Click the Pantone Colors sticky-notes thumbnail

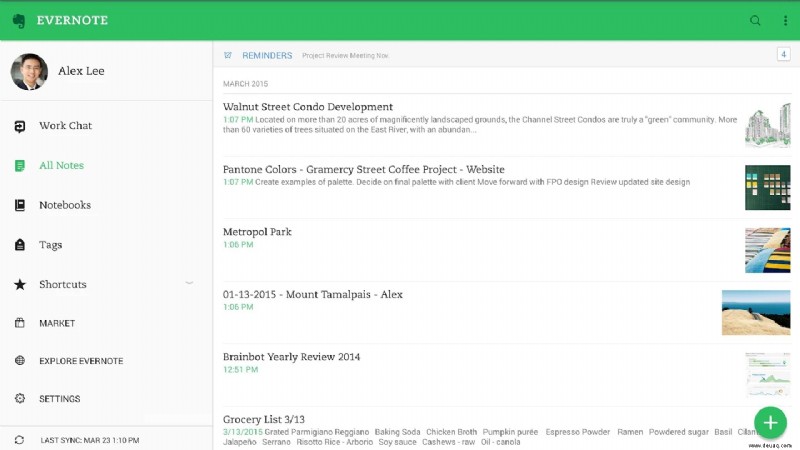click(768, 187)
